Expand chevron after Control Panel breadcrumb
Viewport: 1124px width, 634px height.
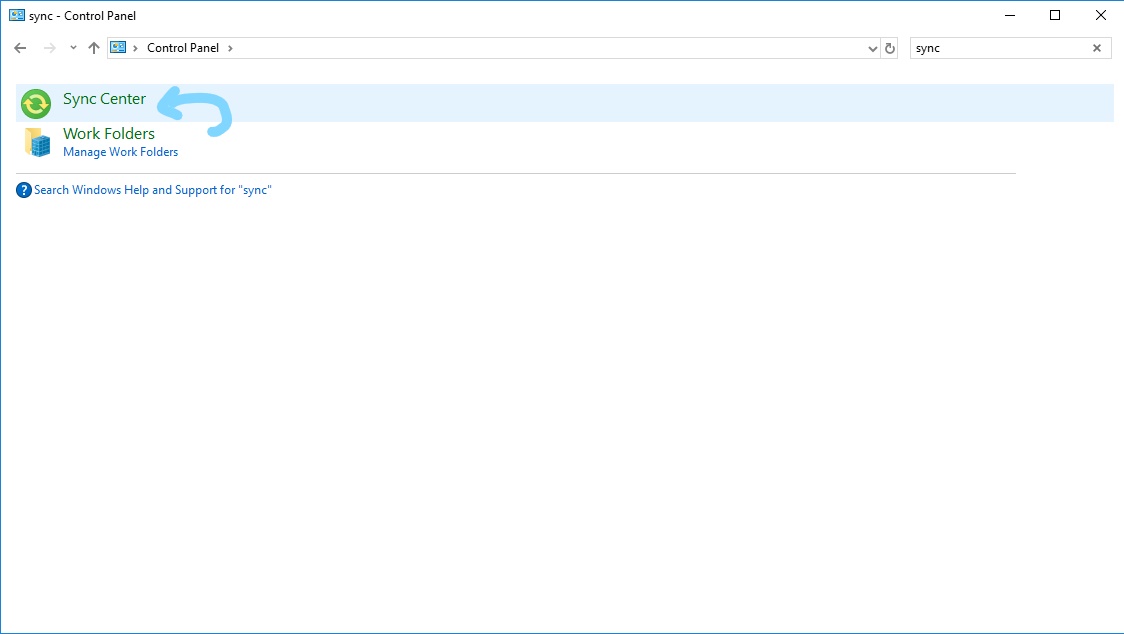(x=230, y=48)
